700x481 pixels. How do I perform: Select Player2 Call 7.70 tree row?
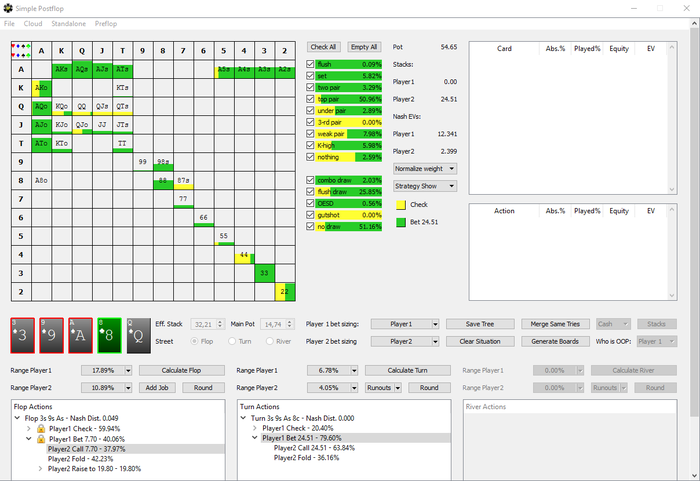point(87,449)
